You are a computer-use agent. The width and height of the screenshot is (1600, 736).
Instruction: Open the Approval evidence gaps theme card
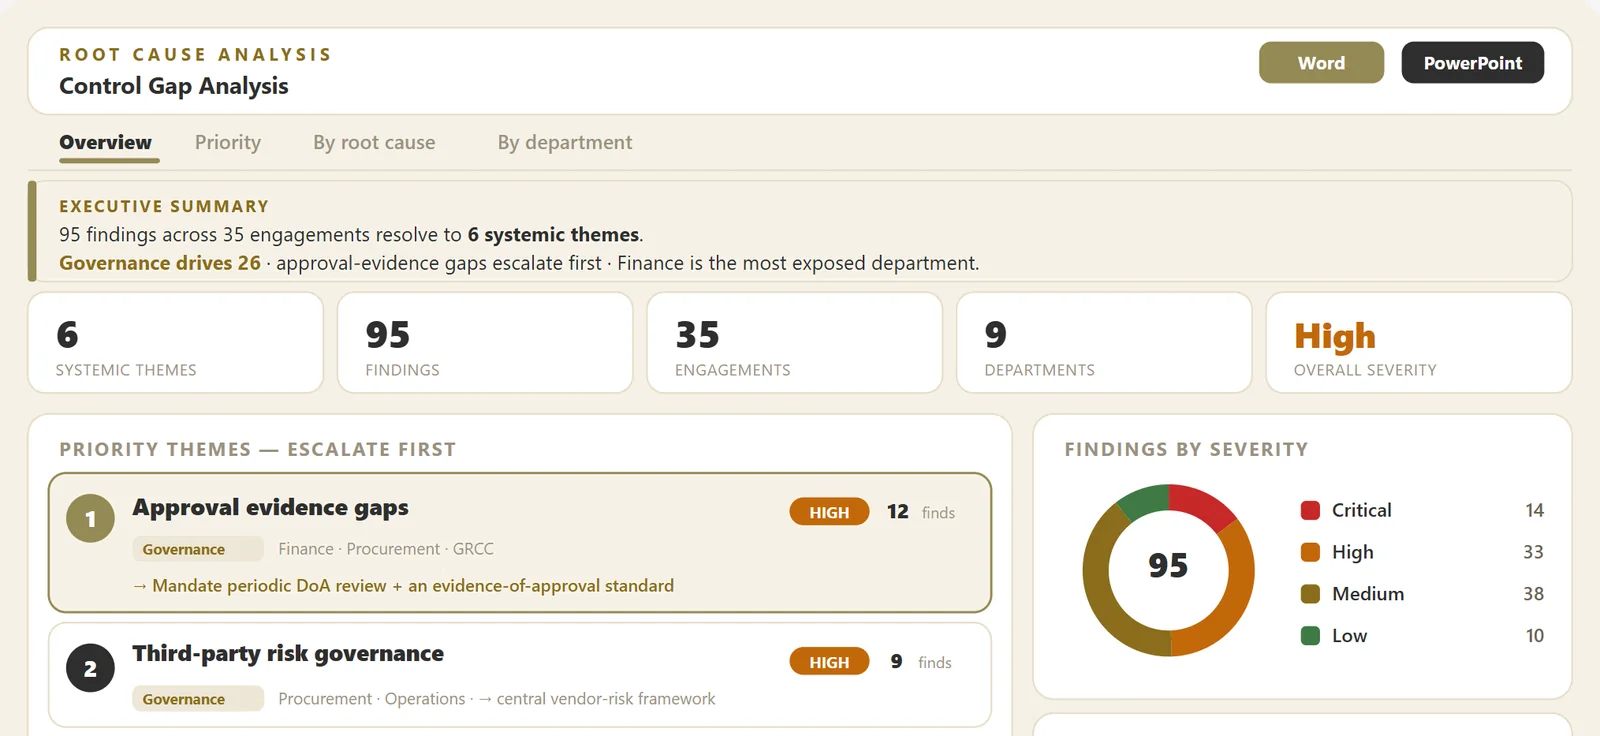point(520,543)
